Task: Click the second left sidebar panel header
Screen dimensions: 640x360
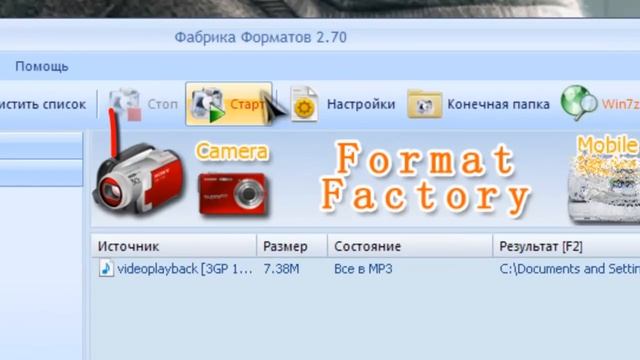Action: click(41, 173)
